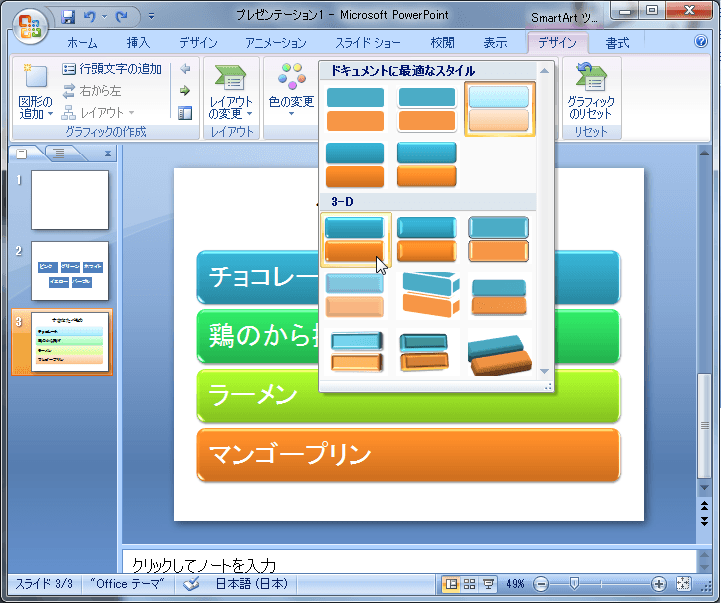
Task: Save the presentation with the floppy icon
Action: point(68,17)
